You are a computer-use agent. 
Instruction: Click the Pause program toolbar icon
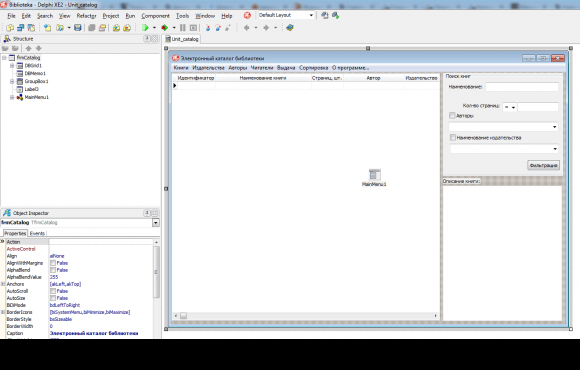click(183, 28)
